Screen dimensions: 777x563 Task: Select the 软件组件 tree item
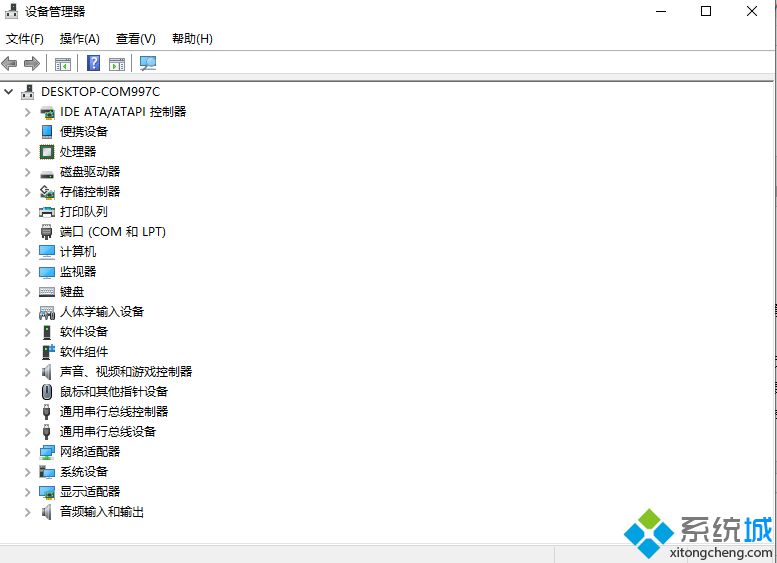pos(84,352)
